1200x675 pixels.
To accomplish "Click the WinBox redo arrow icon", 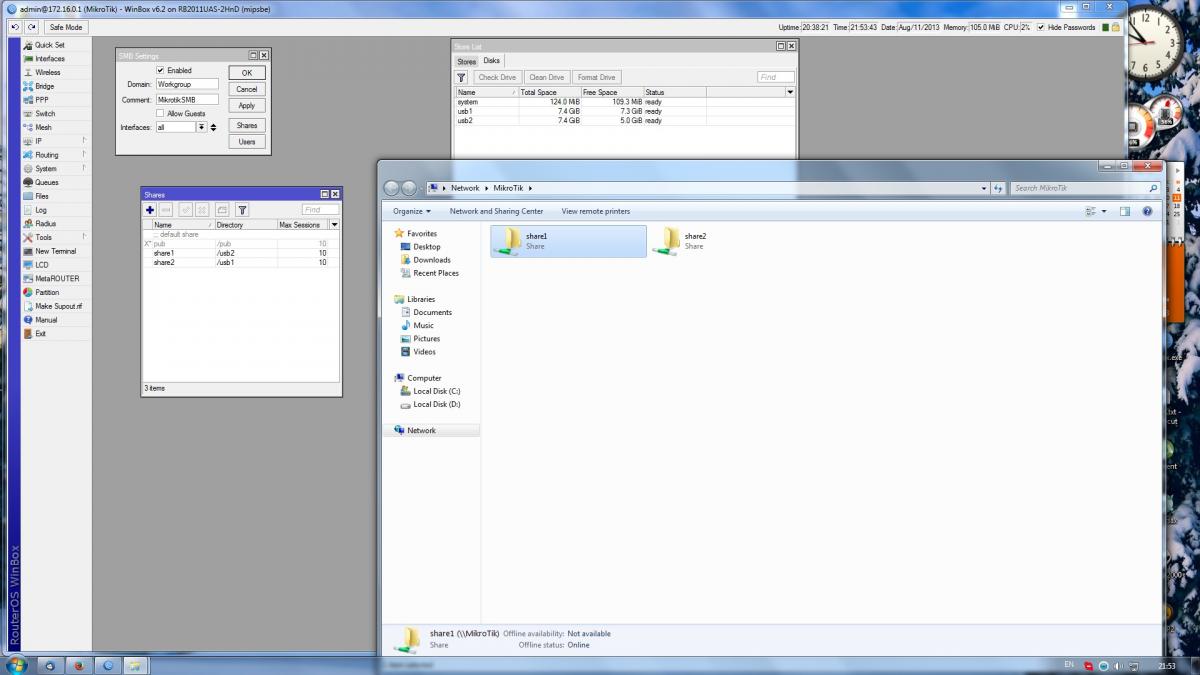I will click(32, 27).
